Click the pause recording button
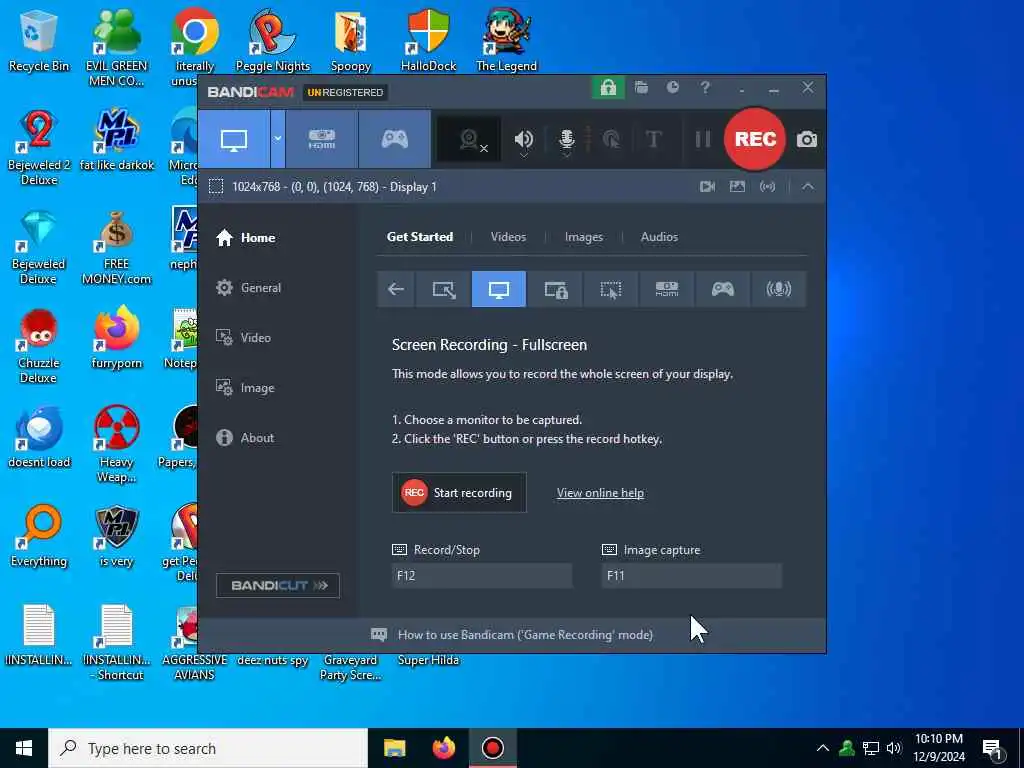This screenshot has width=1024, height=768. pyautogui.click(x=703, y=139)
